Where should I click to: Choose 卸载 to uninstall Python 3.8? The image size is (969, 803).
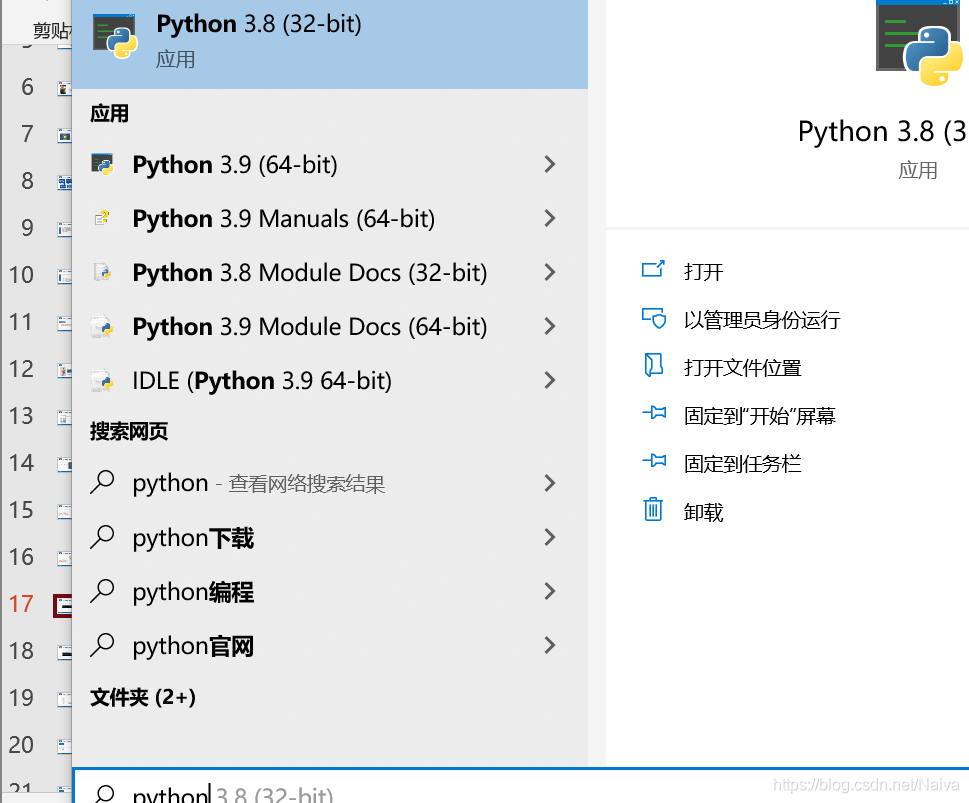pyautogui.click(x=703, y=512)
